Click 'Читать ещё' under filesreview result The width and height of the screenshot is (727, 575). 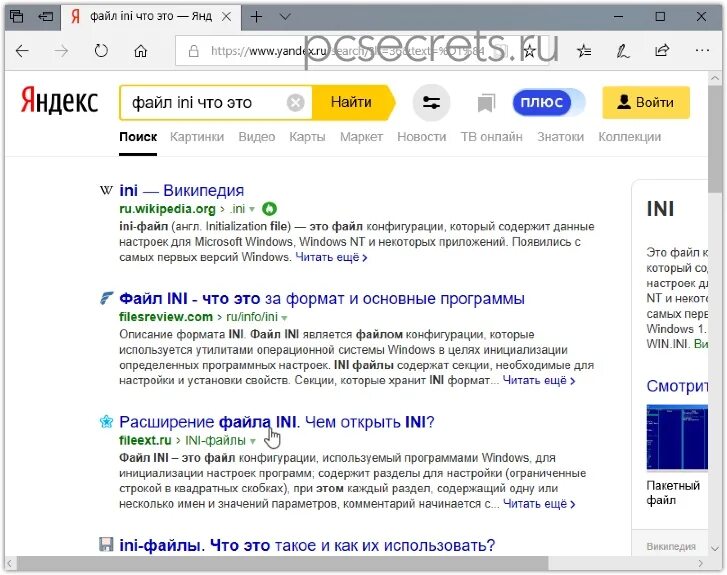(x=538, y=380)
